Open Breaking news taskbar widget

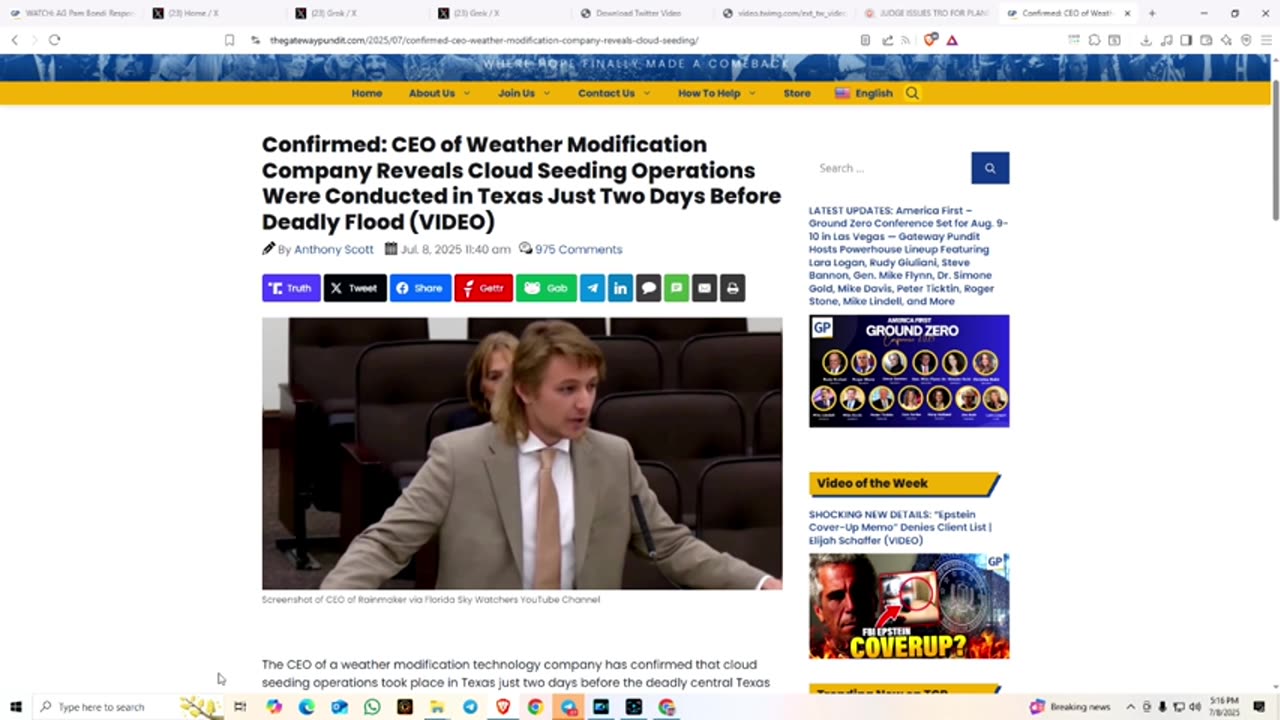pyautogui.click(x=1070, y=707)
